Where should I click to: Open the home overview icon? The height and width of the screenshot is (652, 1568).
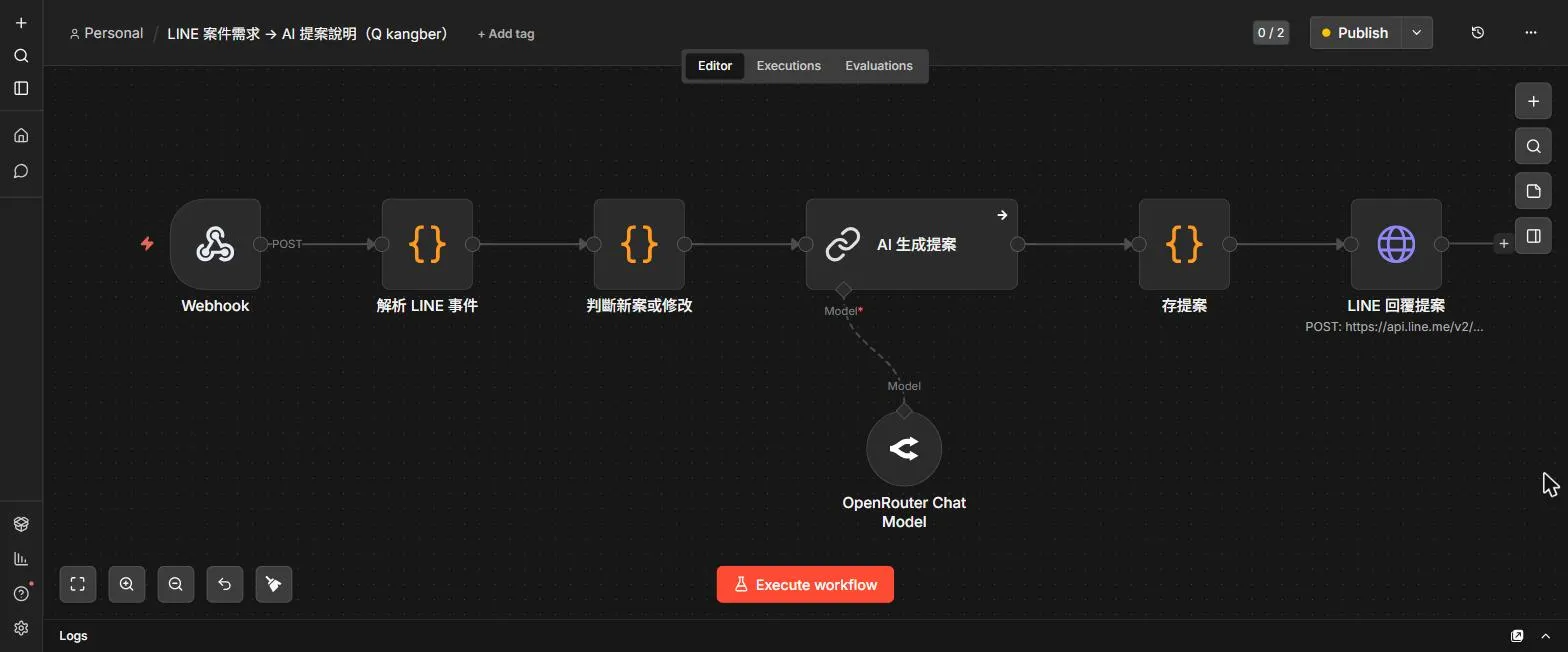point(21,135)
